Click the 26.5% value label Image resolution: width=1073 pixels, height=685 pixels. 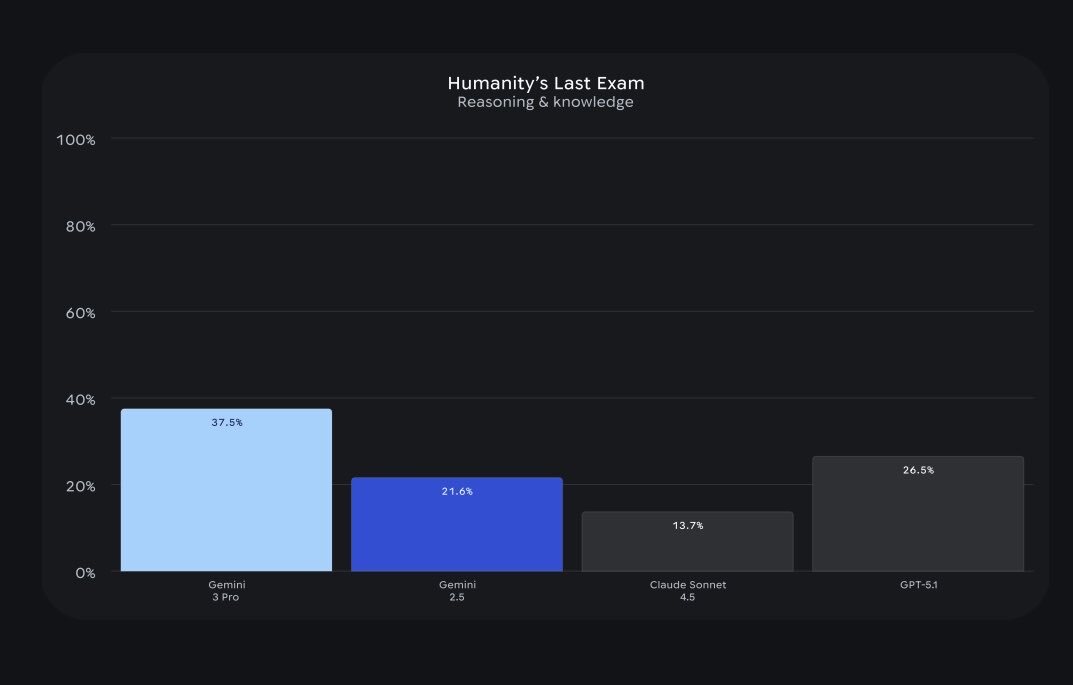click(918, 470)
